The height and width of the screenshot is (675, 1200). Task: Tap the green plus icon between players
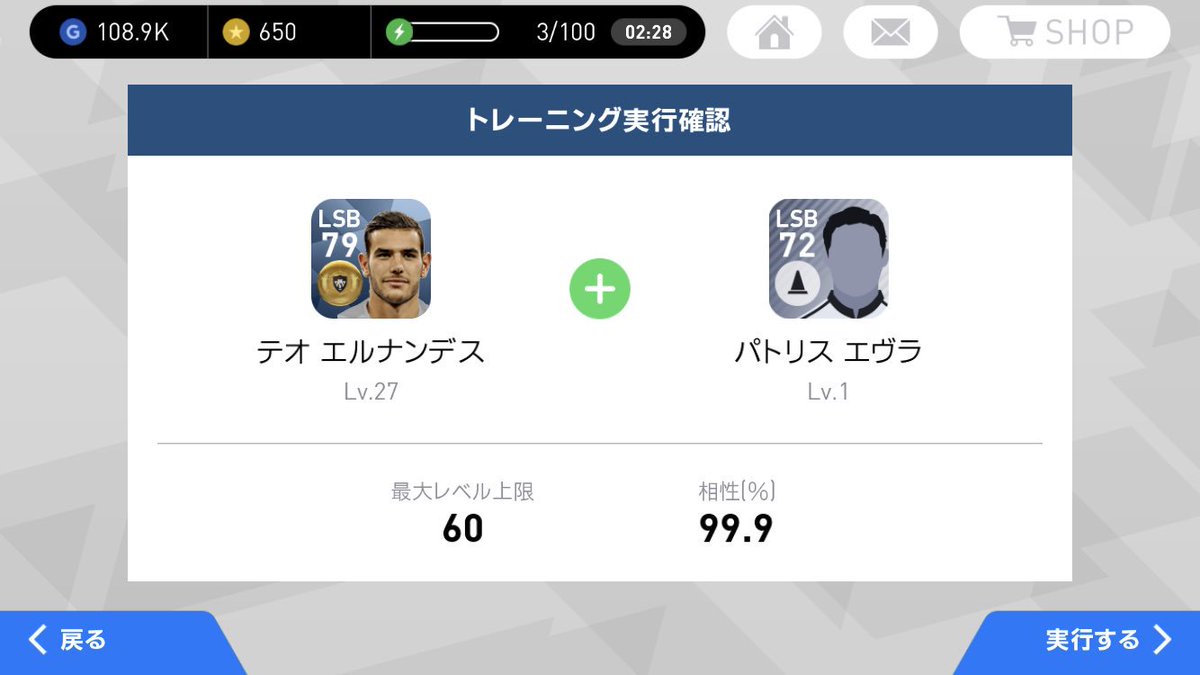pyautogui.click(x=599, y=289)
